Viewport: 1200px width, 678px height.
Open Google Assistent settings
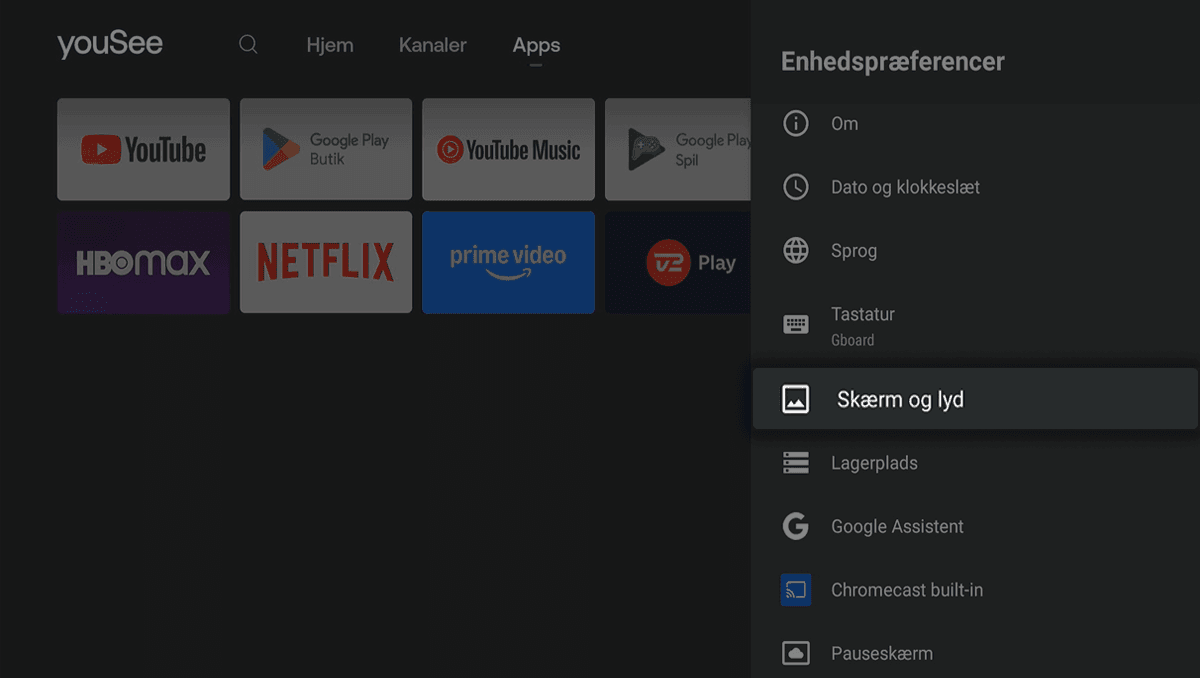click(x=975, y=527)
